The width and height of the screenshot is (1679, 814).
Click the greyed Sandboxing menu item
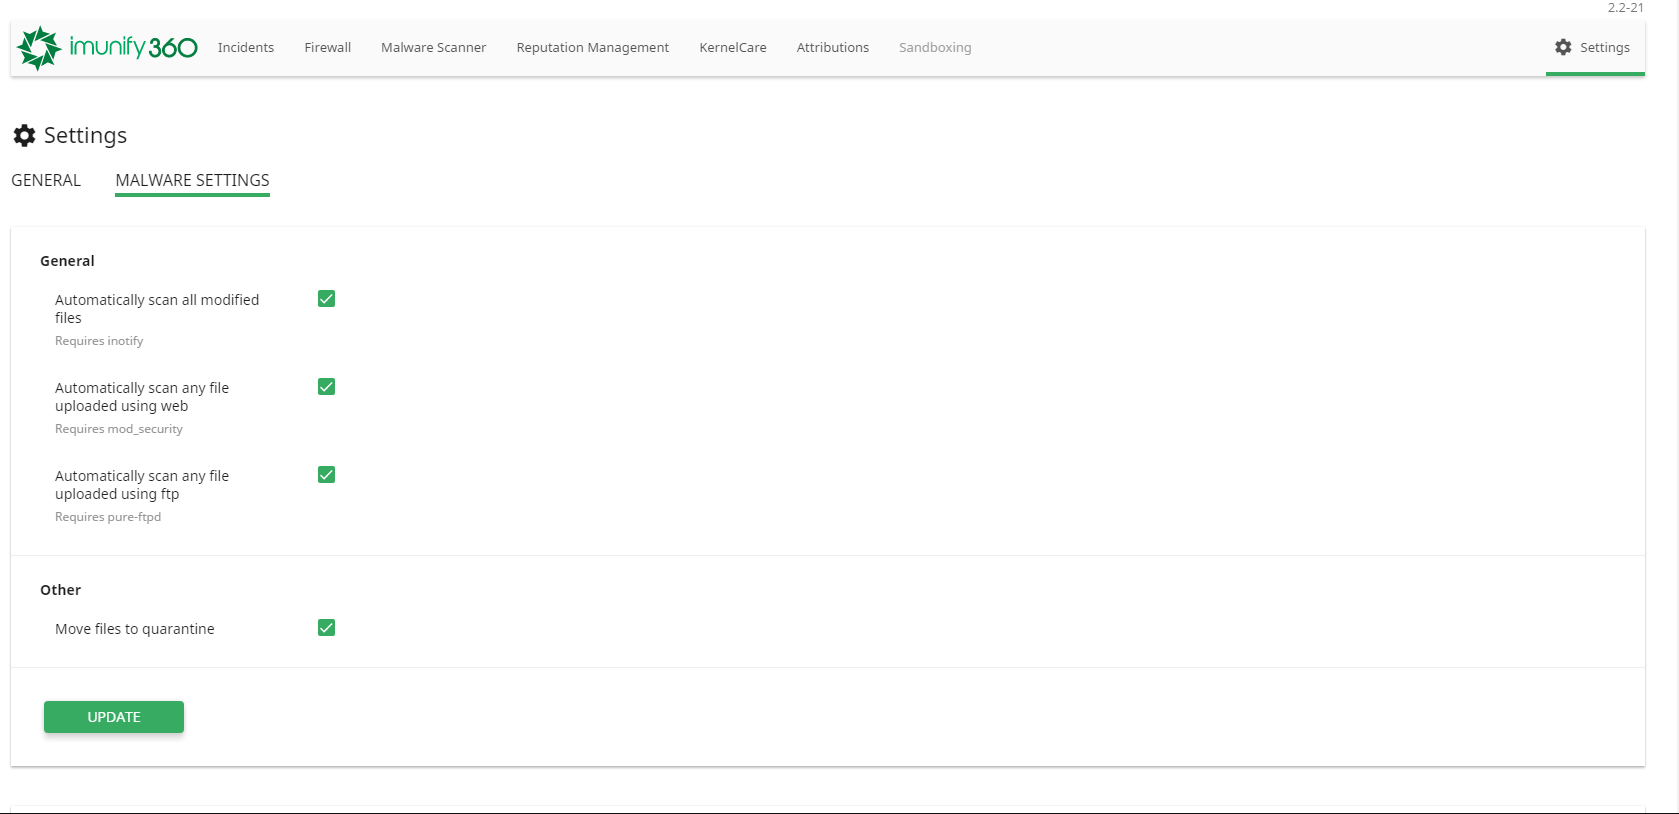click(935, 47)
